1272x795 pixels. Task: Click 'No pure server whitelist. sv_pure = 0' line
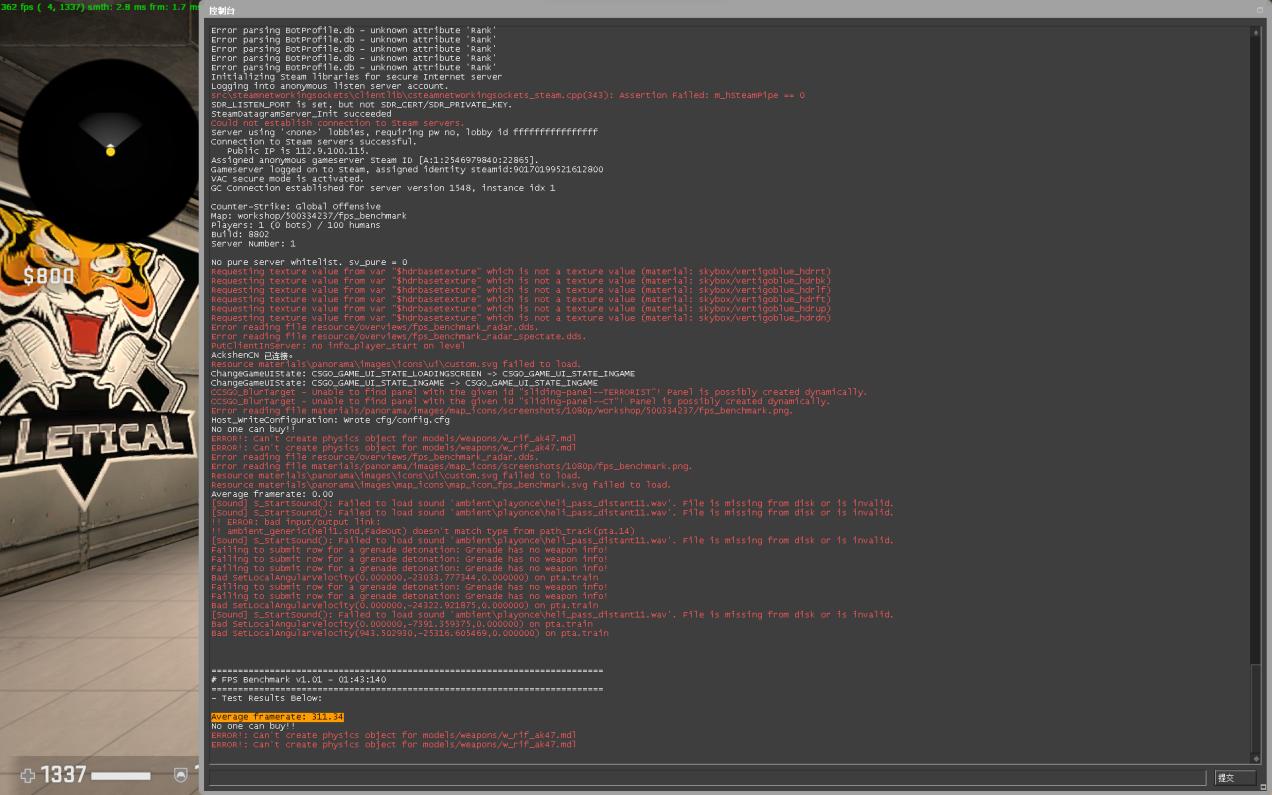tap(309, 262)
